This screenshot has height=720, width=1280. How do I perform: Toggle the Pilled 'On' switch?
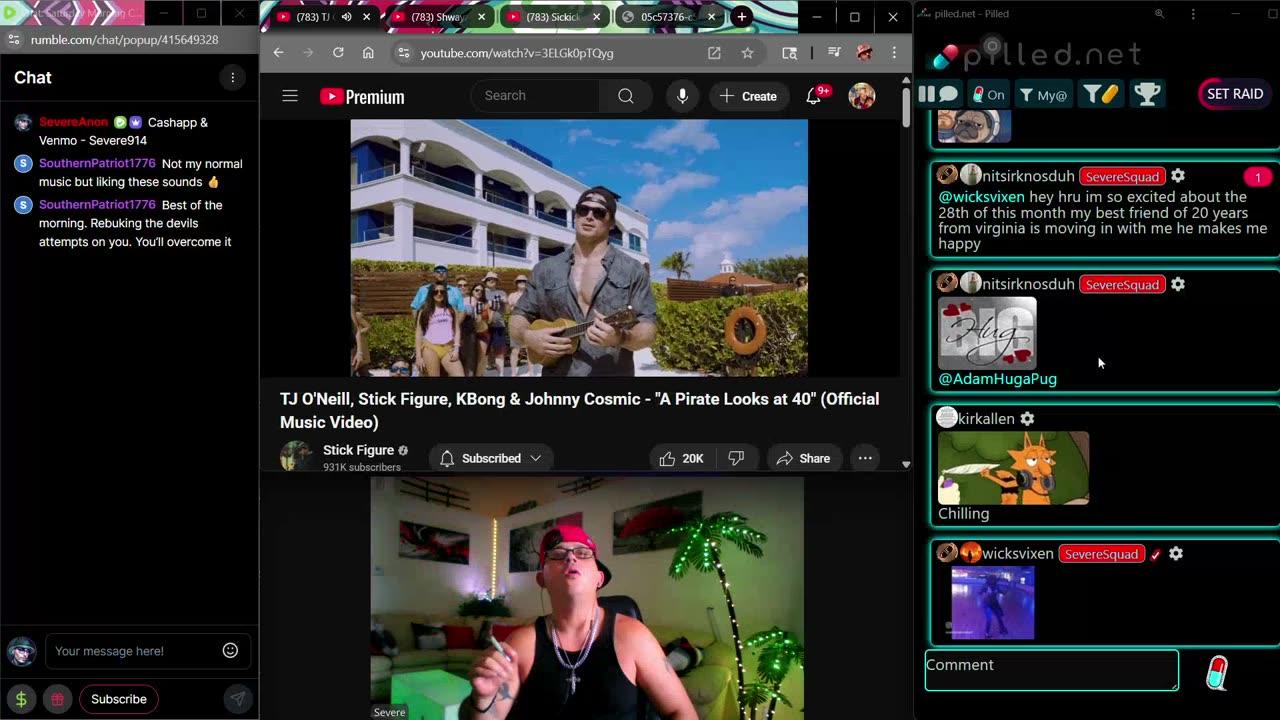[988, 94]
